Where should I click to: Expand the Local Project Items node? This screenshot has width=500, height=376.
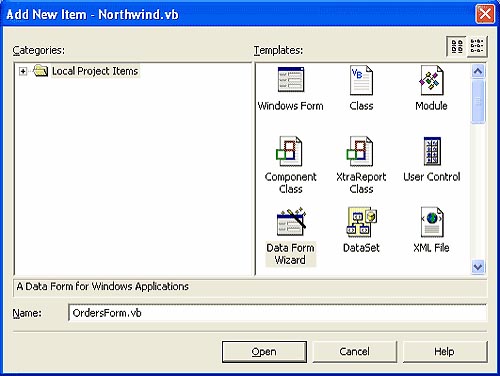tap(23, 71)
